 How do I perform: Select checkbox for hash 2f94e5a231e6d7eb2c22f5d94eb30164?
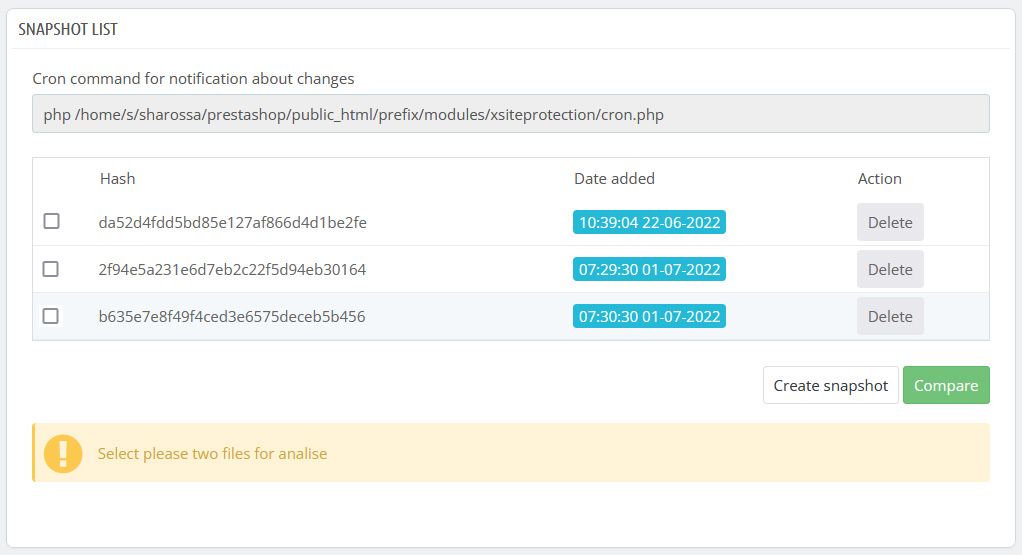point(51,269)
